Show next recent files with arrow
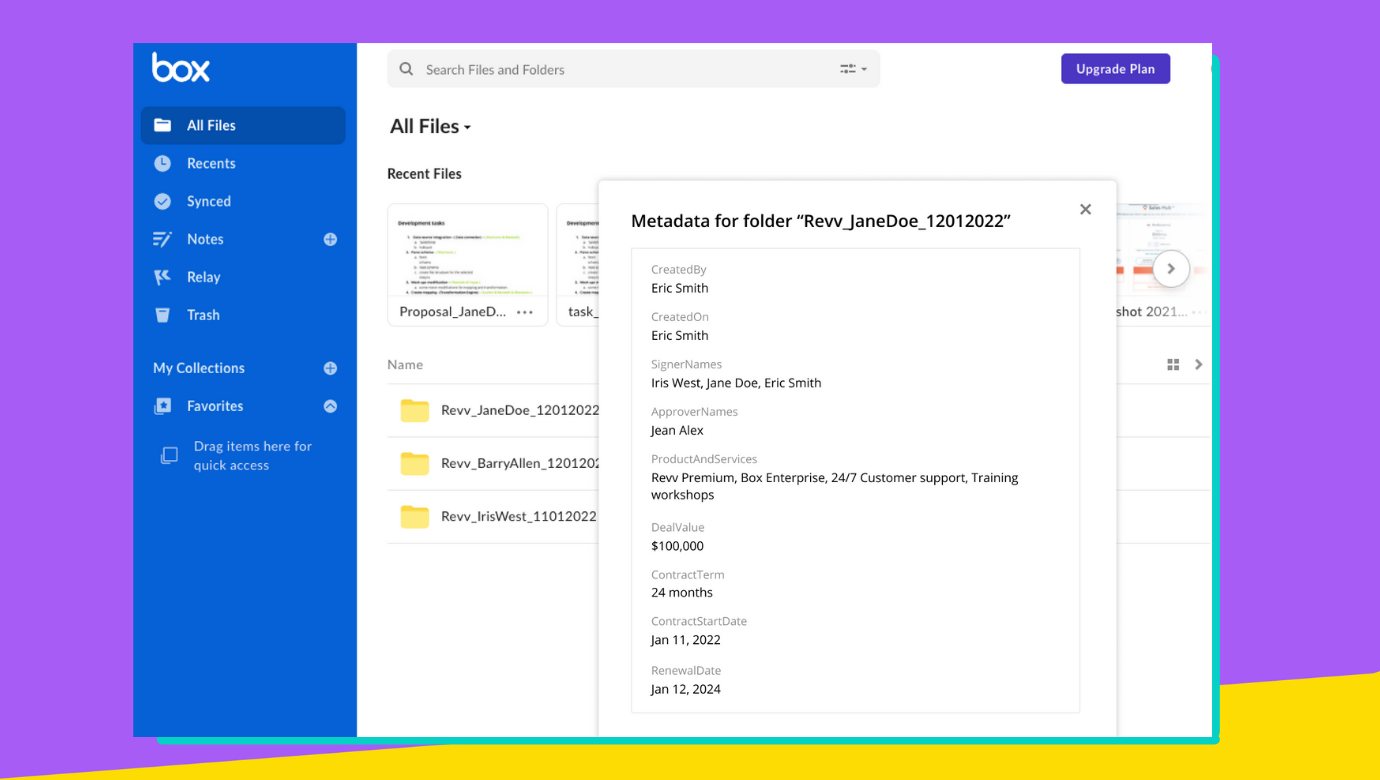The image size is (1380, 780). click(1171, 269)
